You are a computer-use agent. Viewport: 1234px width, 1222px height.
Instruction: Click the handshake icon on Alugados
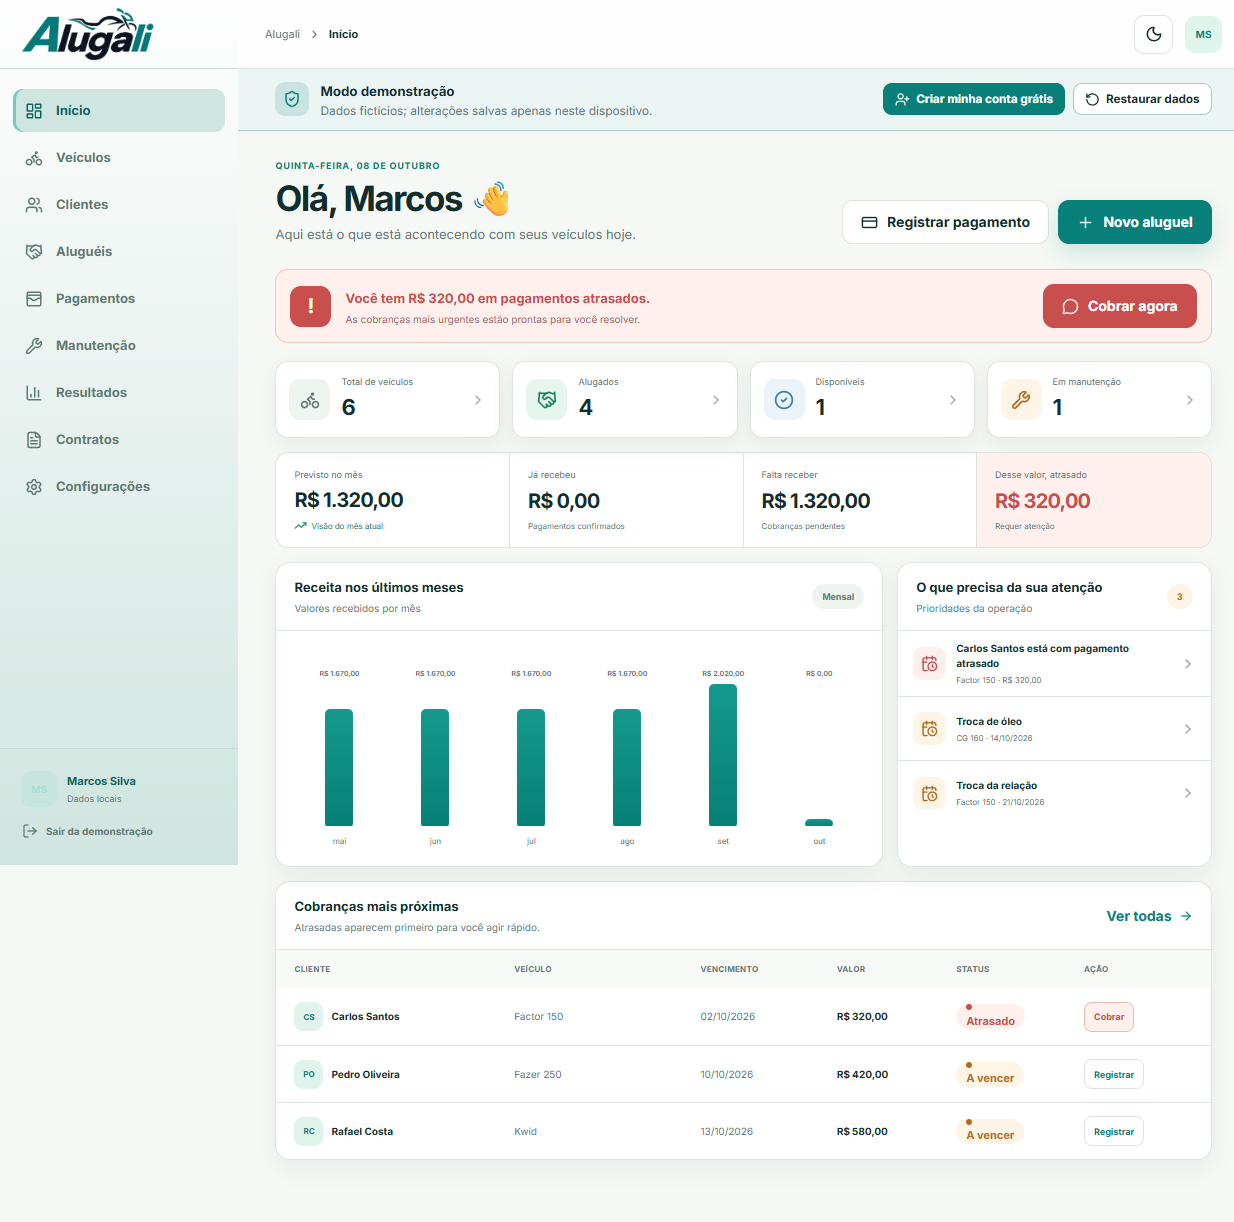click(547, 400)
